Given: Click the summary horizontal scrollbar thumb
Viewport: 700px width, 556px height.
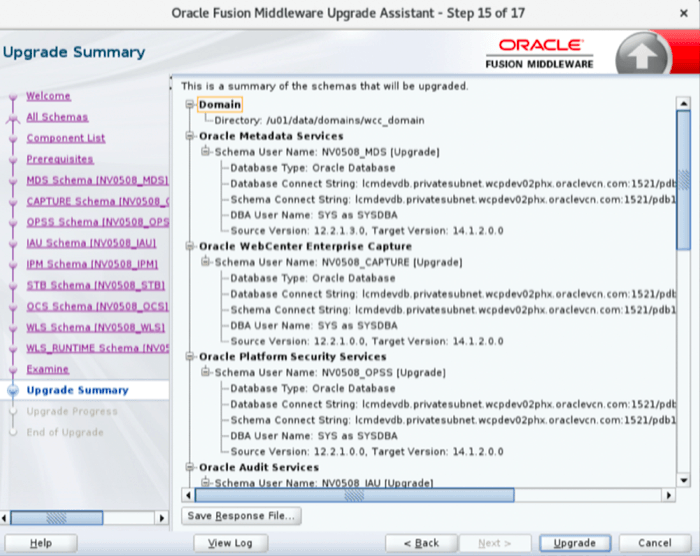Looking at the screenshot, I should click(354, 495).
